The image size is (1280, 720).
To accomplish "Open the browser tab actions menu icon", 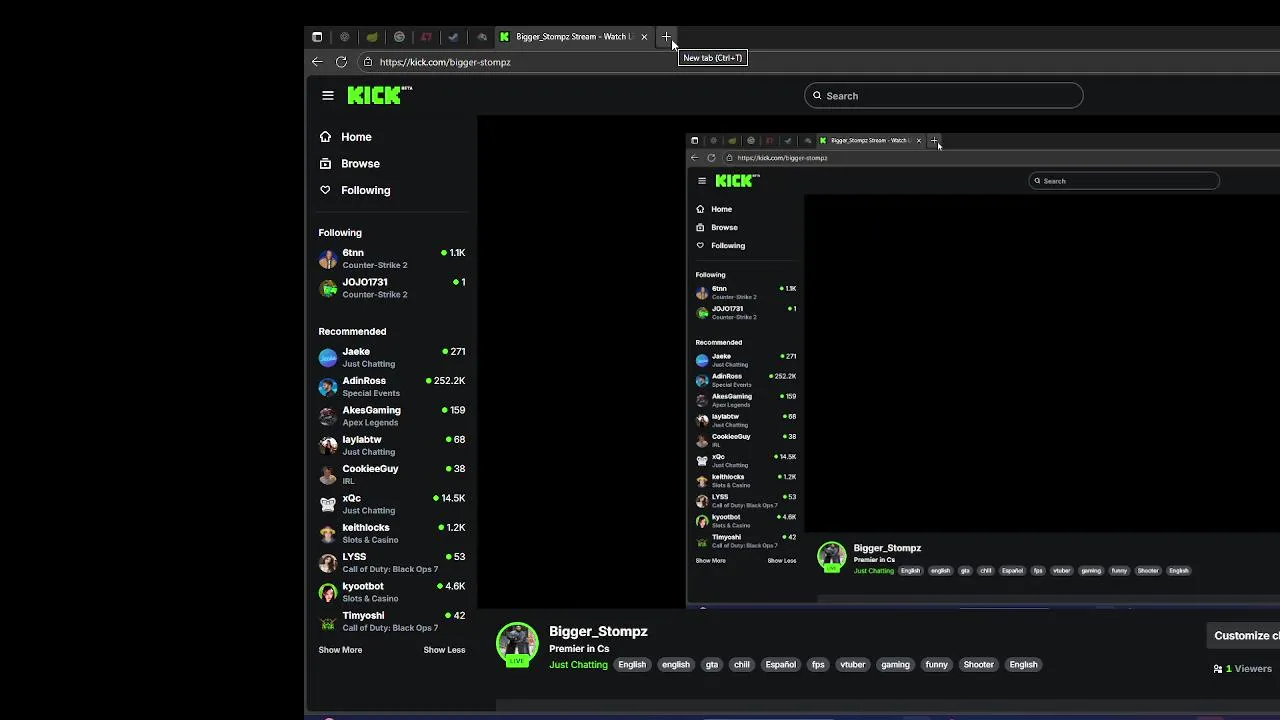I will (317, 37).
